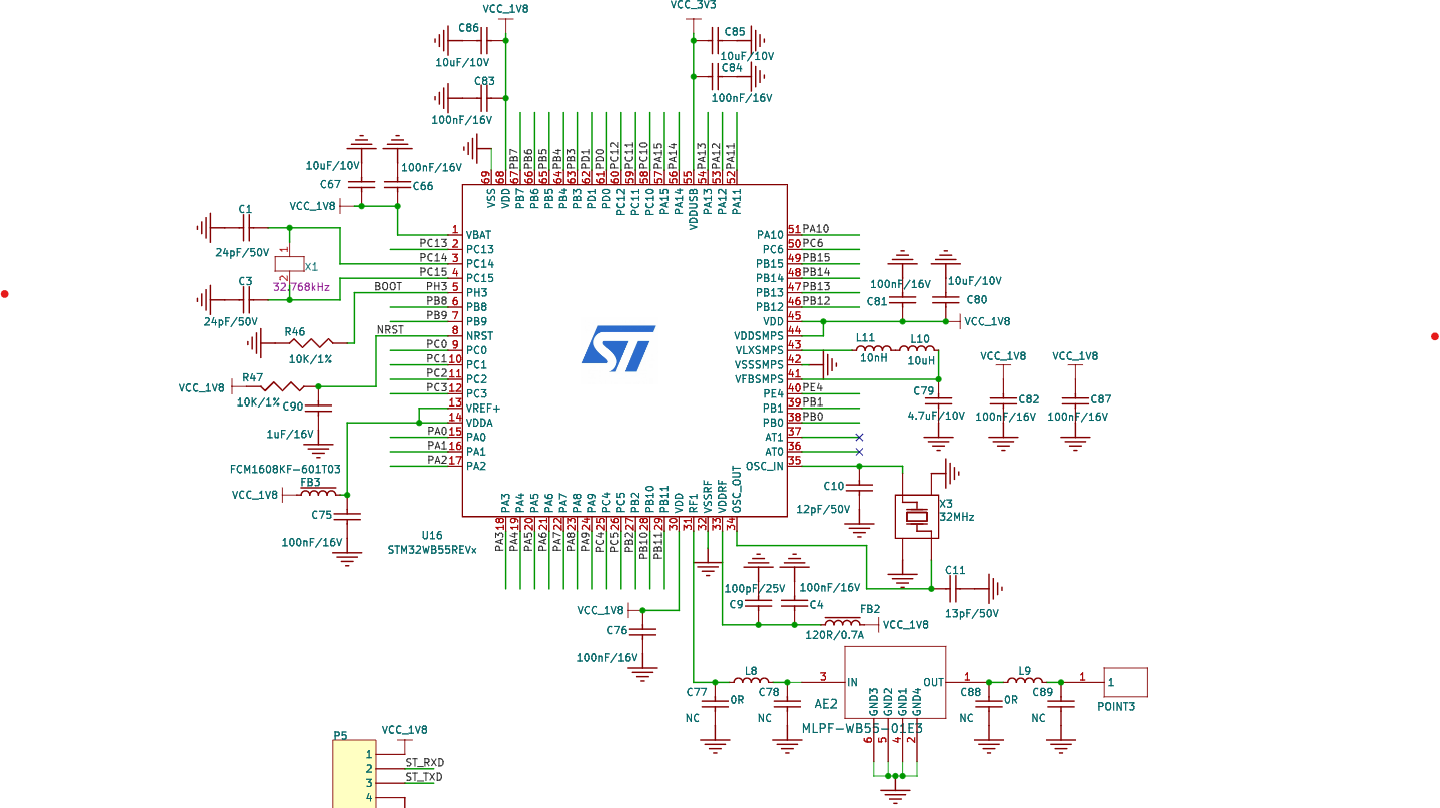Select the POINT3 connector box
1440x808 pixels.
tap(1126, 681)
